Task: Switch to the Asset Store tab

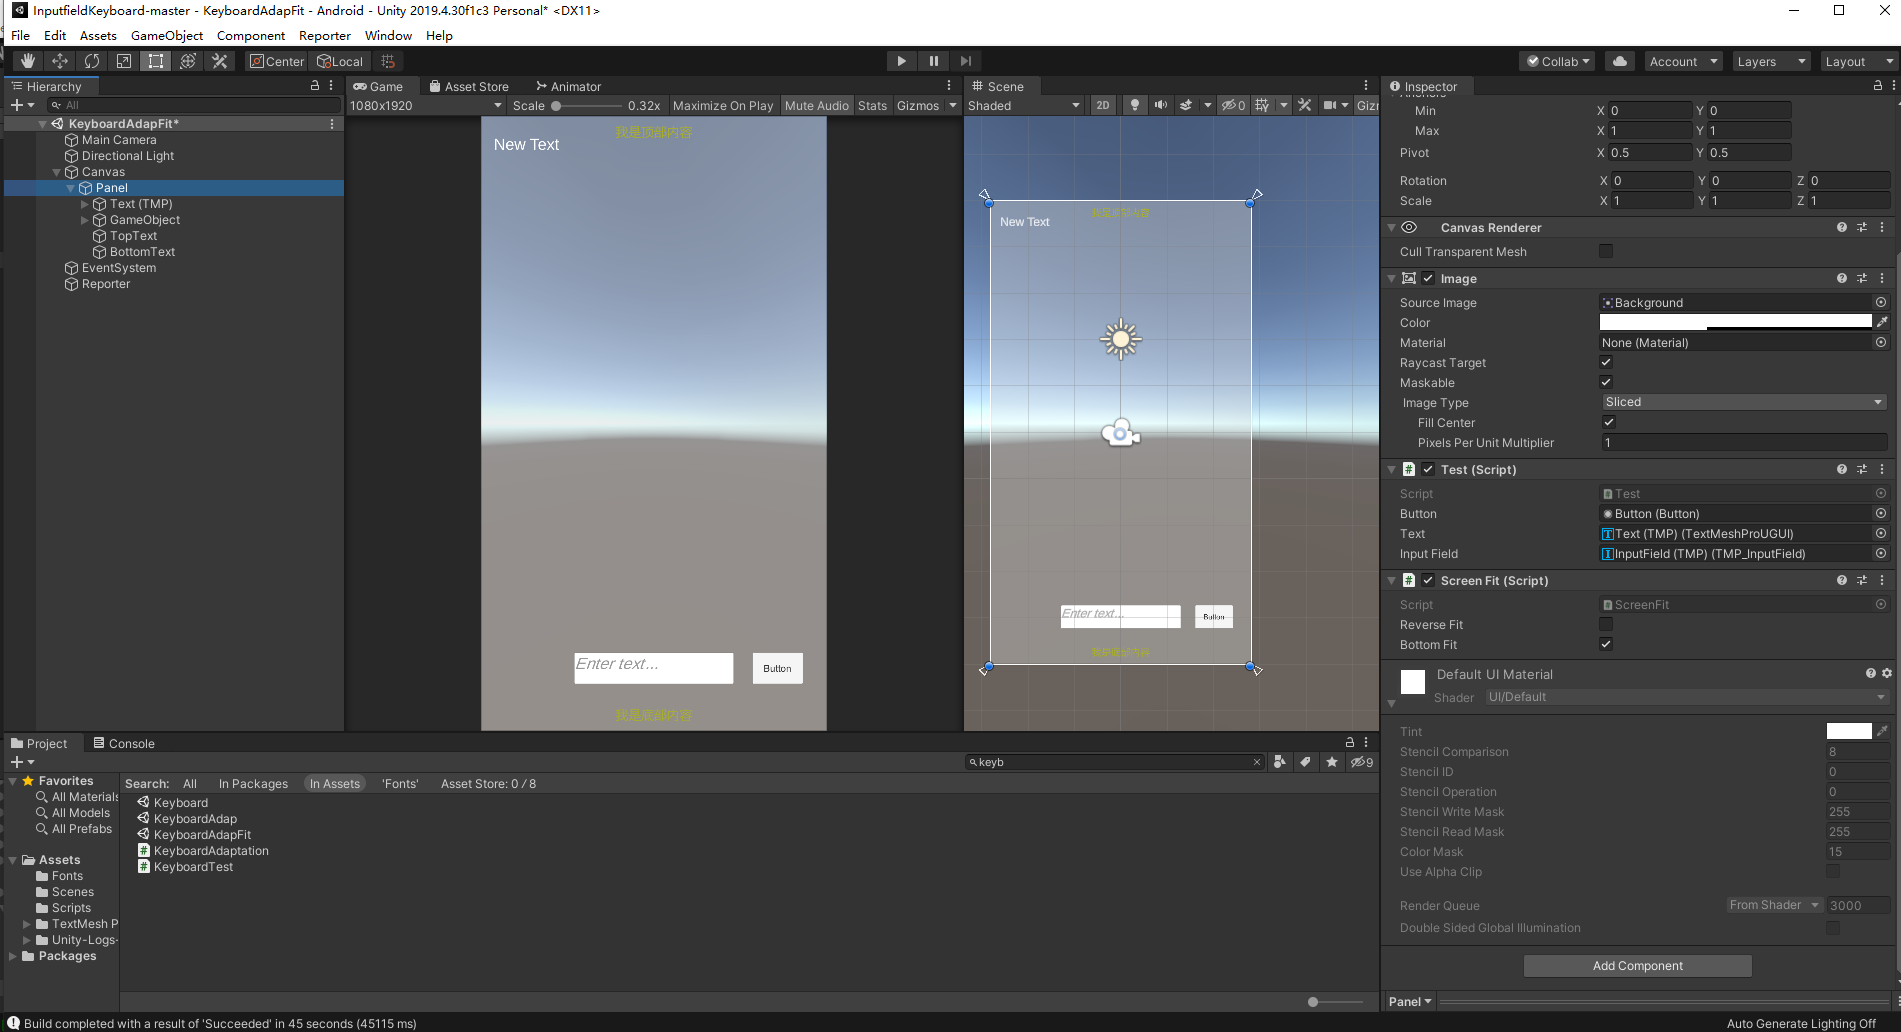Action: pyautogui.click(x=469, y=86)
